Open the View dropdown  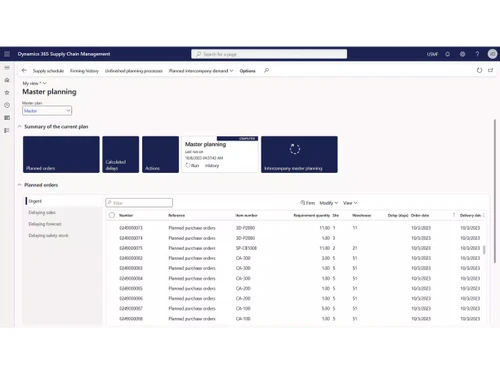(350, 203)
